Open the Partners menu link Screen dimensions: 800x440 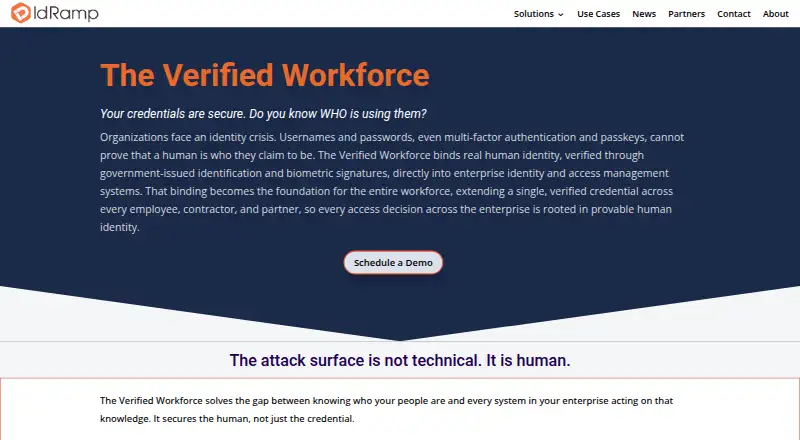[x=686, y=14]
